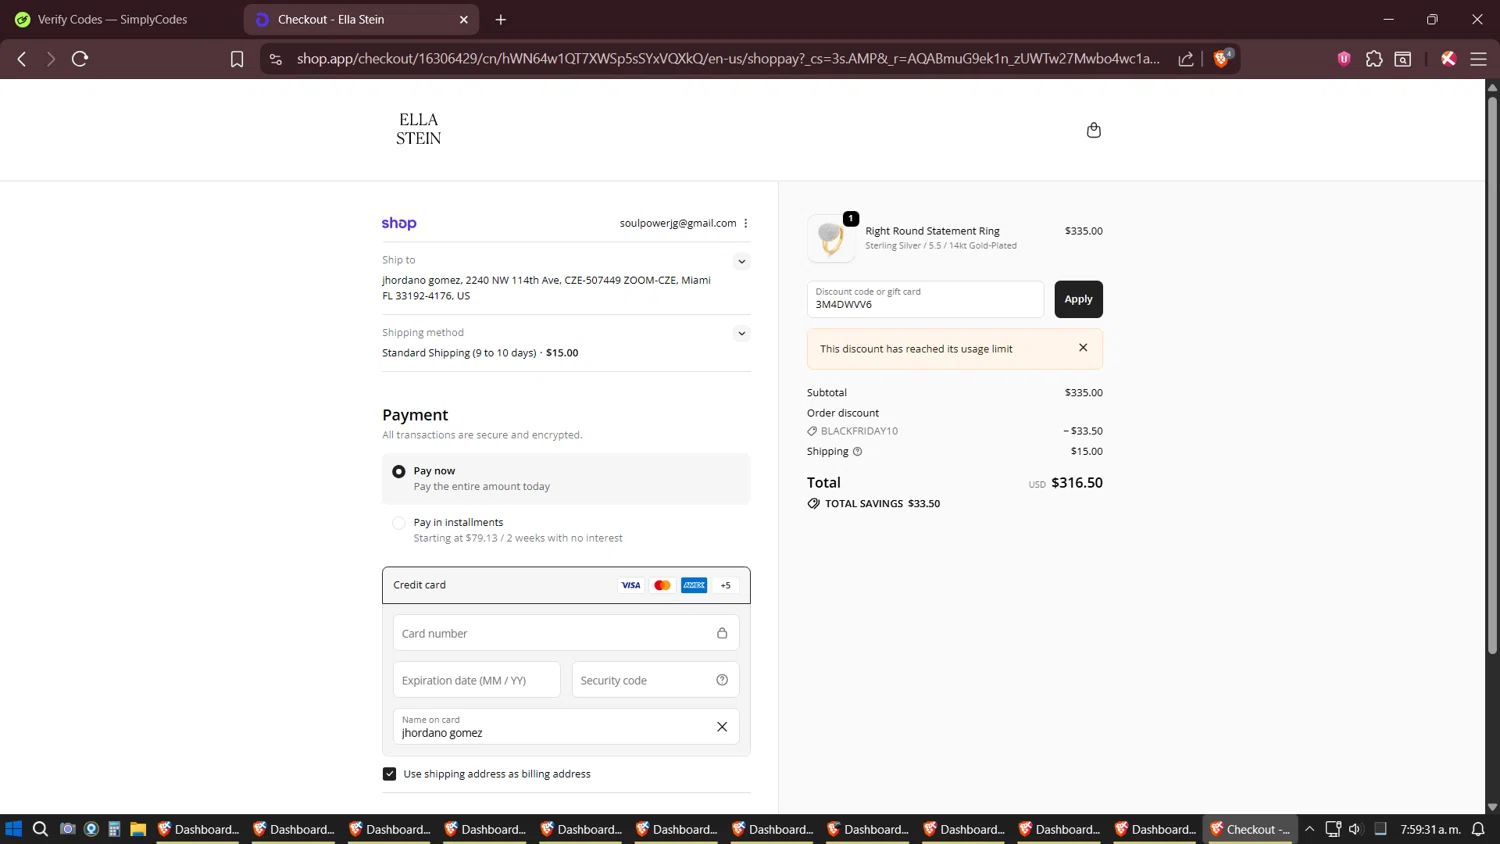Open Brave Shields lion icon
This screenshot has height=844, width=1500.
(x=1221, y=58)
